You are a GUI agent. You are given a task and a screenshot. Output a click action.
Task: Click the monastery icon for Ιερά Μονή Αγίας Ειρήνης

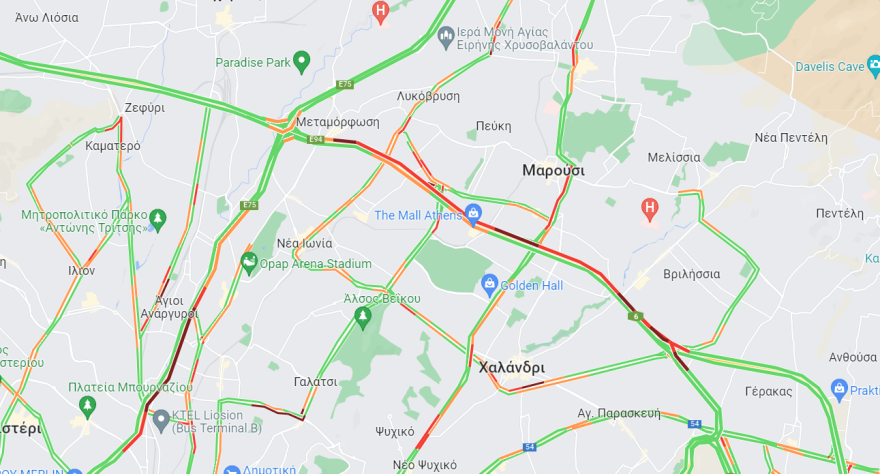coord(446,38)
